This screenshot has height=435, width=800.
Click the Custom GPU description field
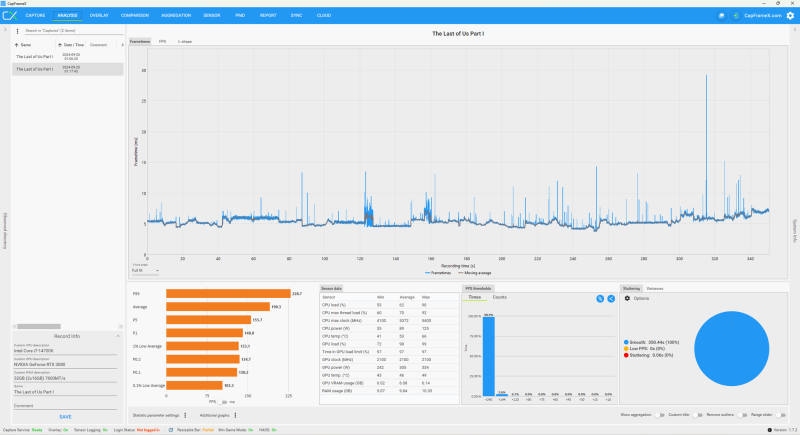(65, 363)
